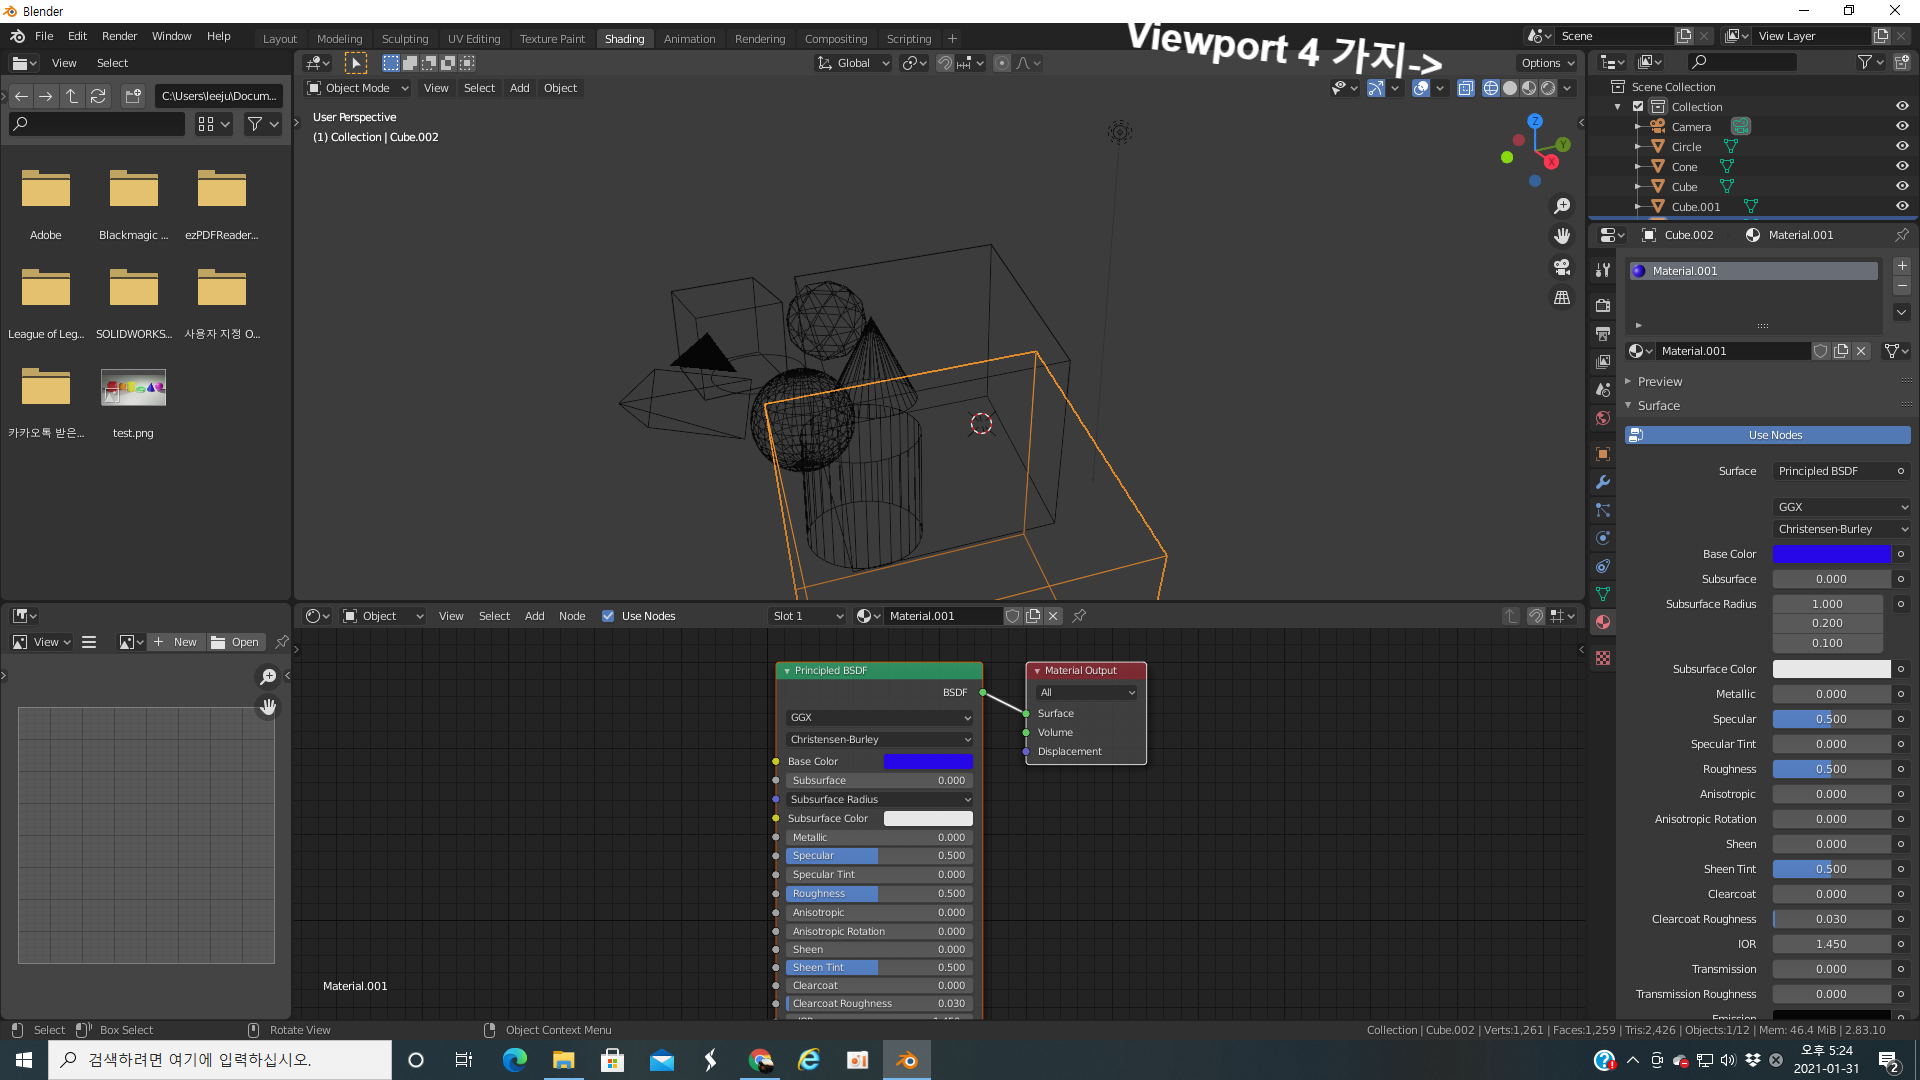Select the test.png thumbnail in file browser
The image size is (1920, 1080).
point(133,388)
